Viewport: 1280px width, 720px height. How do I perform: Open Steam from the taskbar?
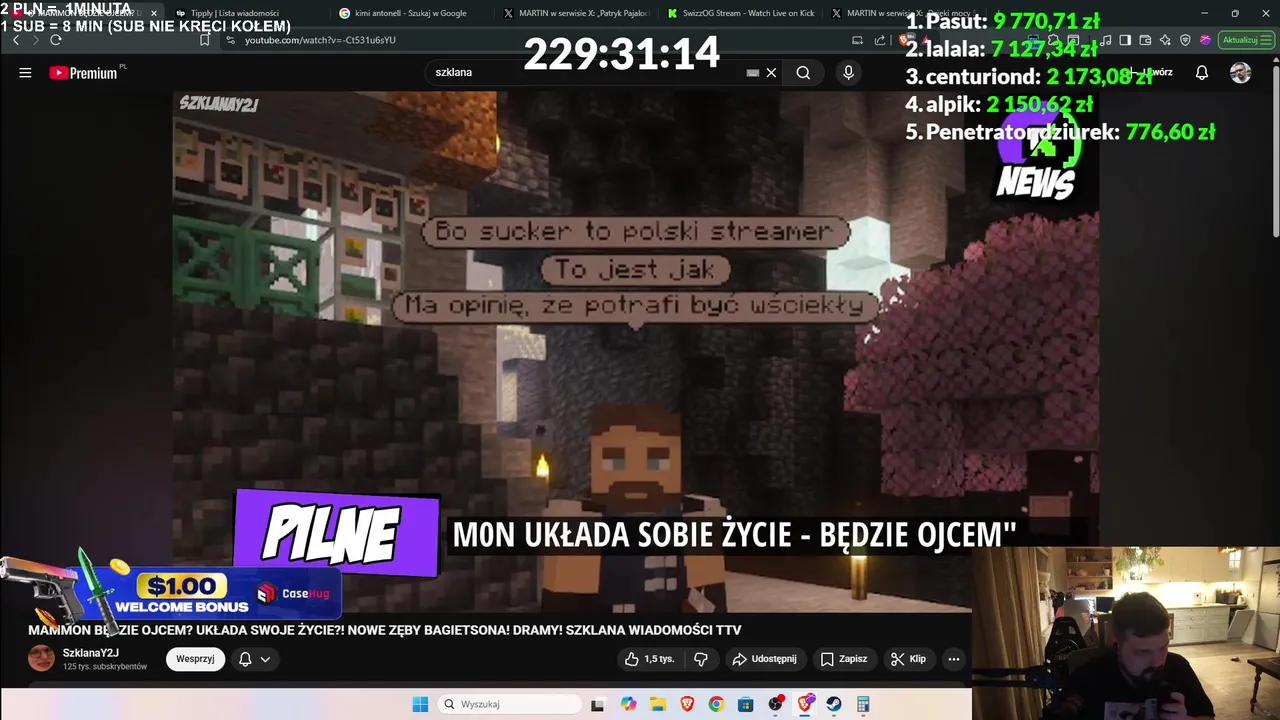(833, 704)
